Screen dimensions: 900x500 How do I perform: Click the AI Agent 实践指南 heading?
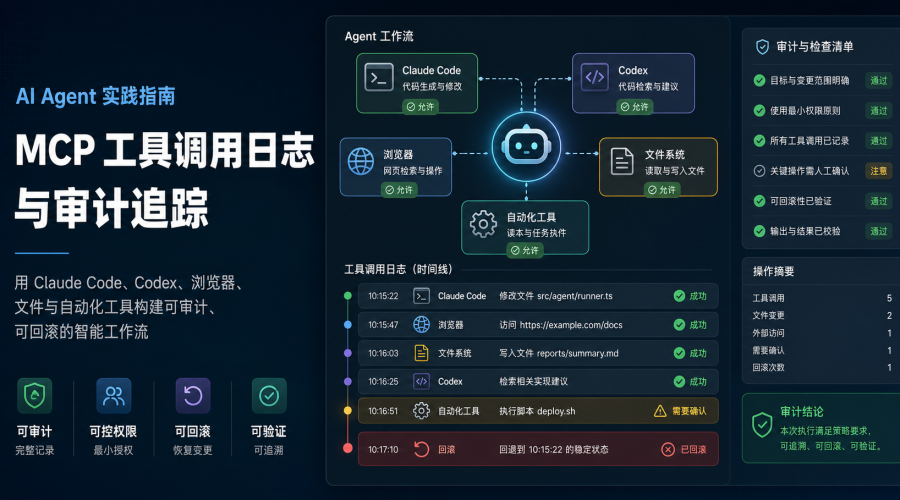[x=95, y=96]
